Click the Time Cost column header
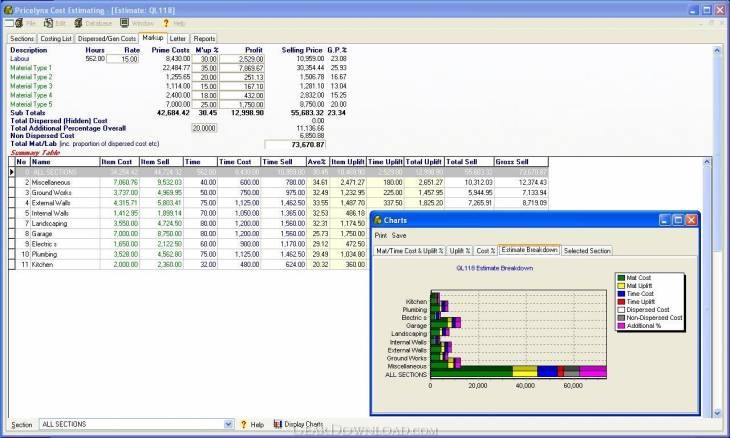Image resolution: width=730 pixels, height=438 pixels. tap(239, 162)
